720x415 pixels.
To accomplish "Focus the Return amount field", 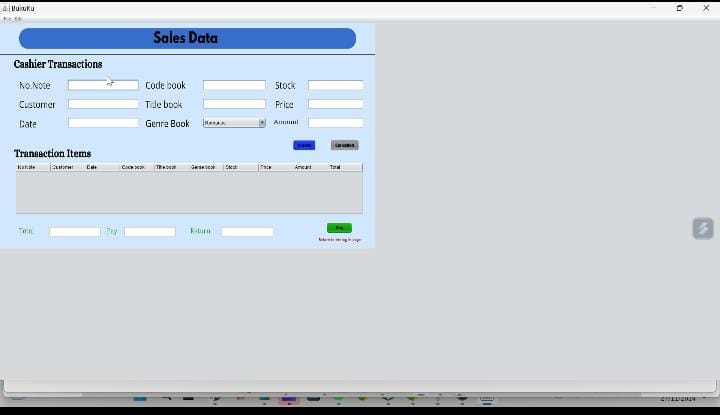I will point(247,232).
